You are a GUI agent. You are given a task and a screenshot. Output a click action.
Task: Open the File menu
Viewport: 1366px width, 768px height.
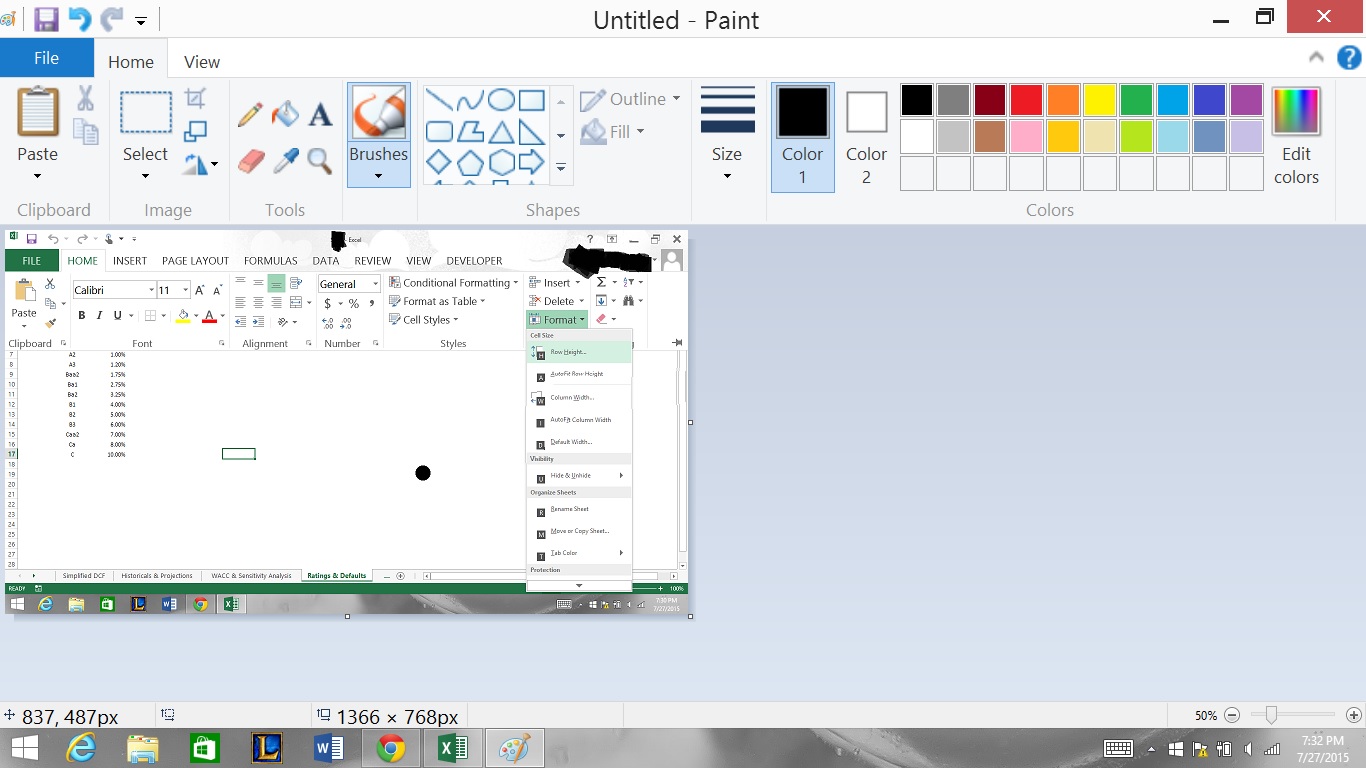tap(46, 58)
